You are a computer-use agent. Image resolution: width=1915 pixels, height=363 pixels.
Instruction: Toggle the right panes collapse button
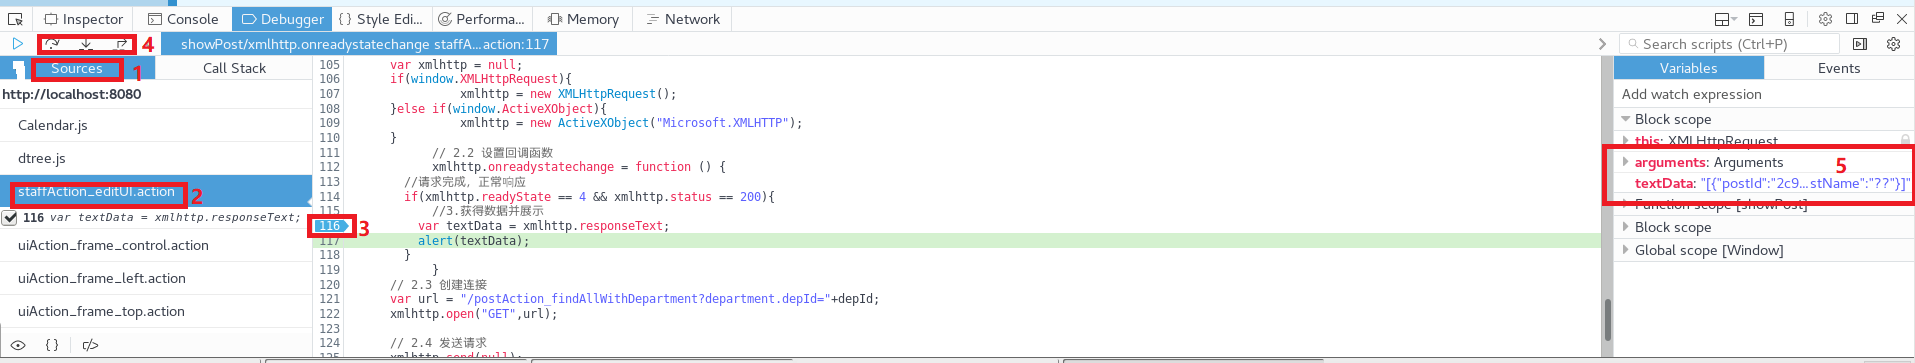[x=1860, y=44]
